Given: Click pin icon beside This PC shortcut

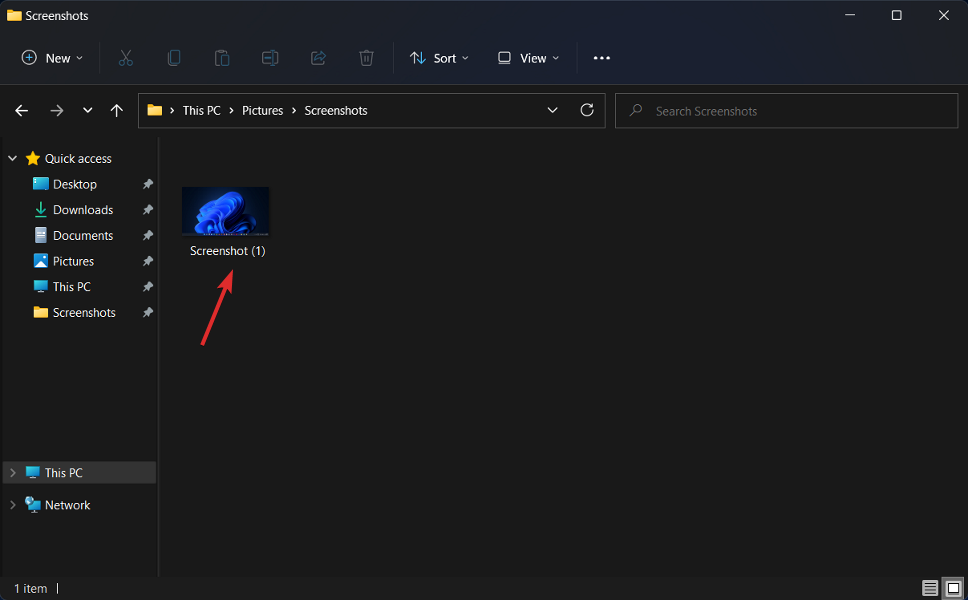Looking at the screenshot, I should 148,286.
